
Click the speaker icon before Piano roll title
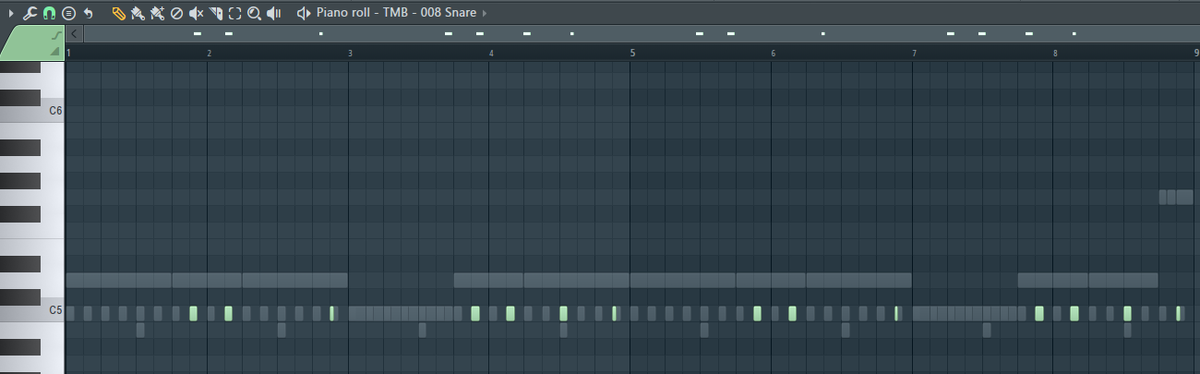point(304,13)
